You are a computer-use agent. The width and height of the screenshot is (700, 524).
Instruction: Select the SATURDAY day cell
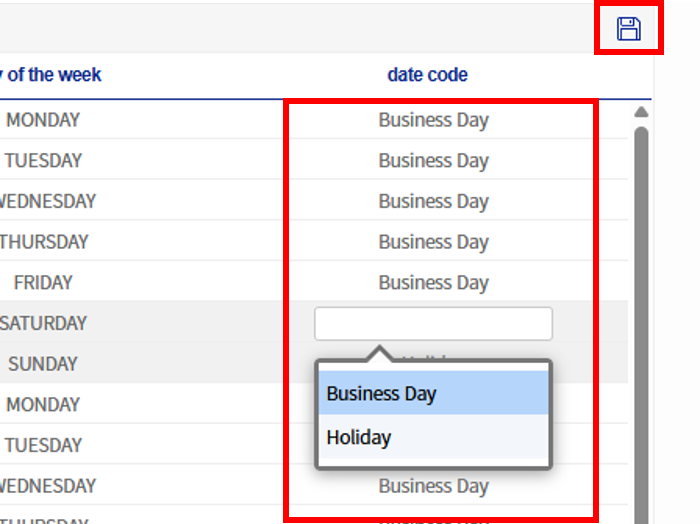(43, 323)
